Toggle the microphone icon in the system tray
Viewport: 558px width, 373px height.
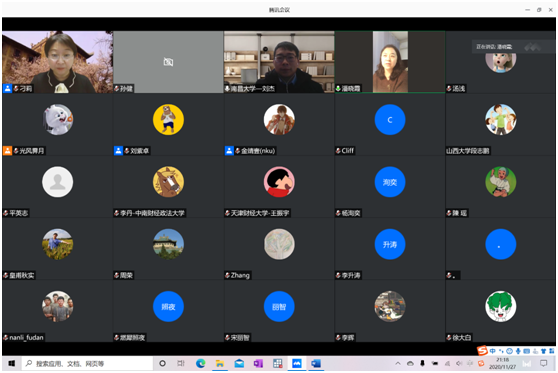(422, 363)
